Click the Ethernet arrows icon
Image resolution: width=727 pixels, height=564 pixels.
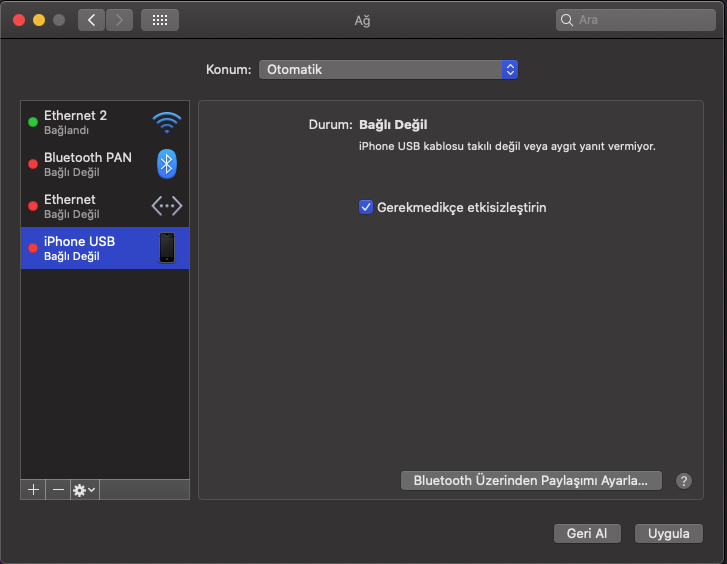point(166,206)
